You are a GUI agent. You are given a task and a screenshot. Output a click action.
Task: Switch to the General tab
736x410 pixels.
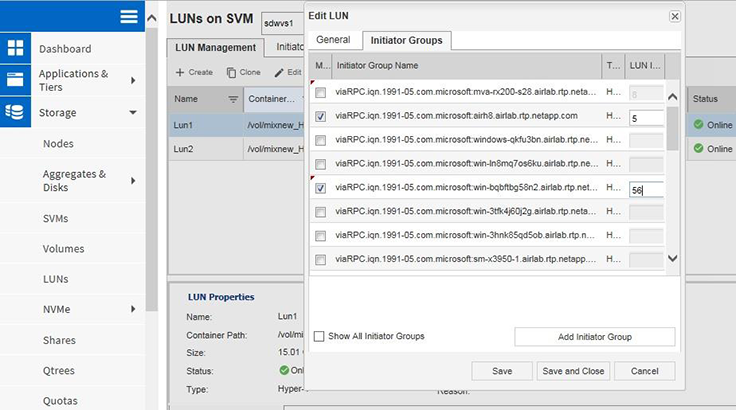[x=333, y=40]
